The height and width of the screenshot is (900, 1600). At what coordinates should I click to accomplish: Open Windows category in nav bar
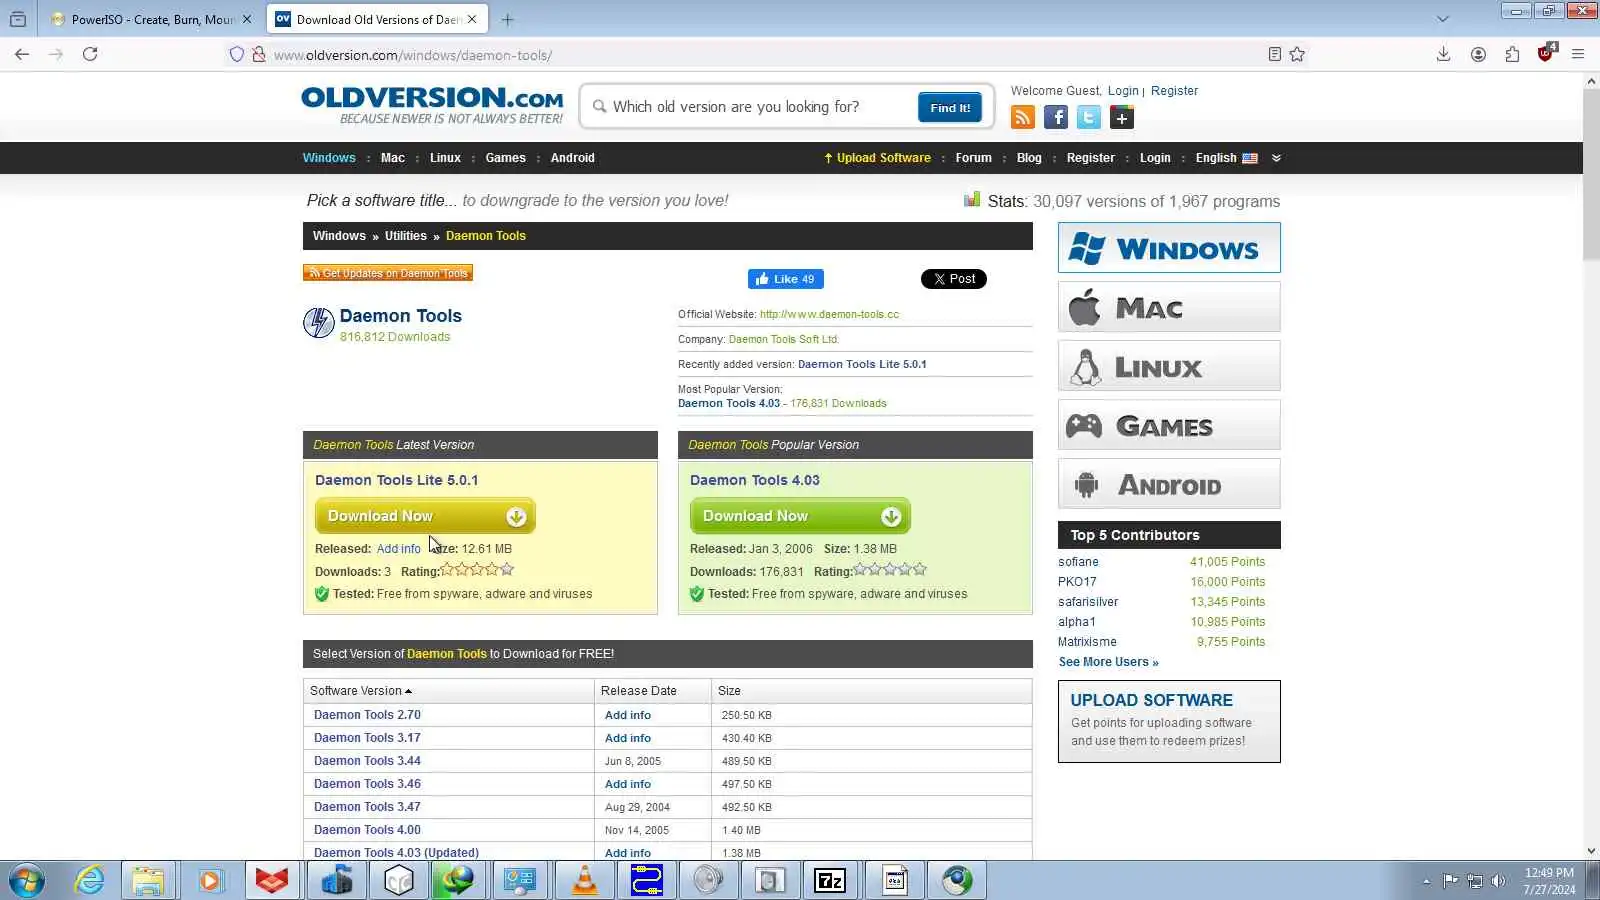pos(329,158)
